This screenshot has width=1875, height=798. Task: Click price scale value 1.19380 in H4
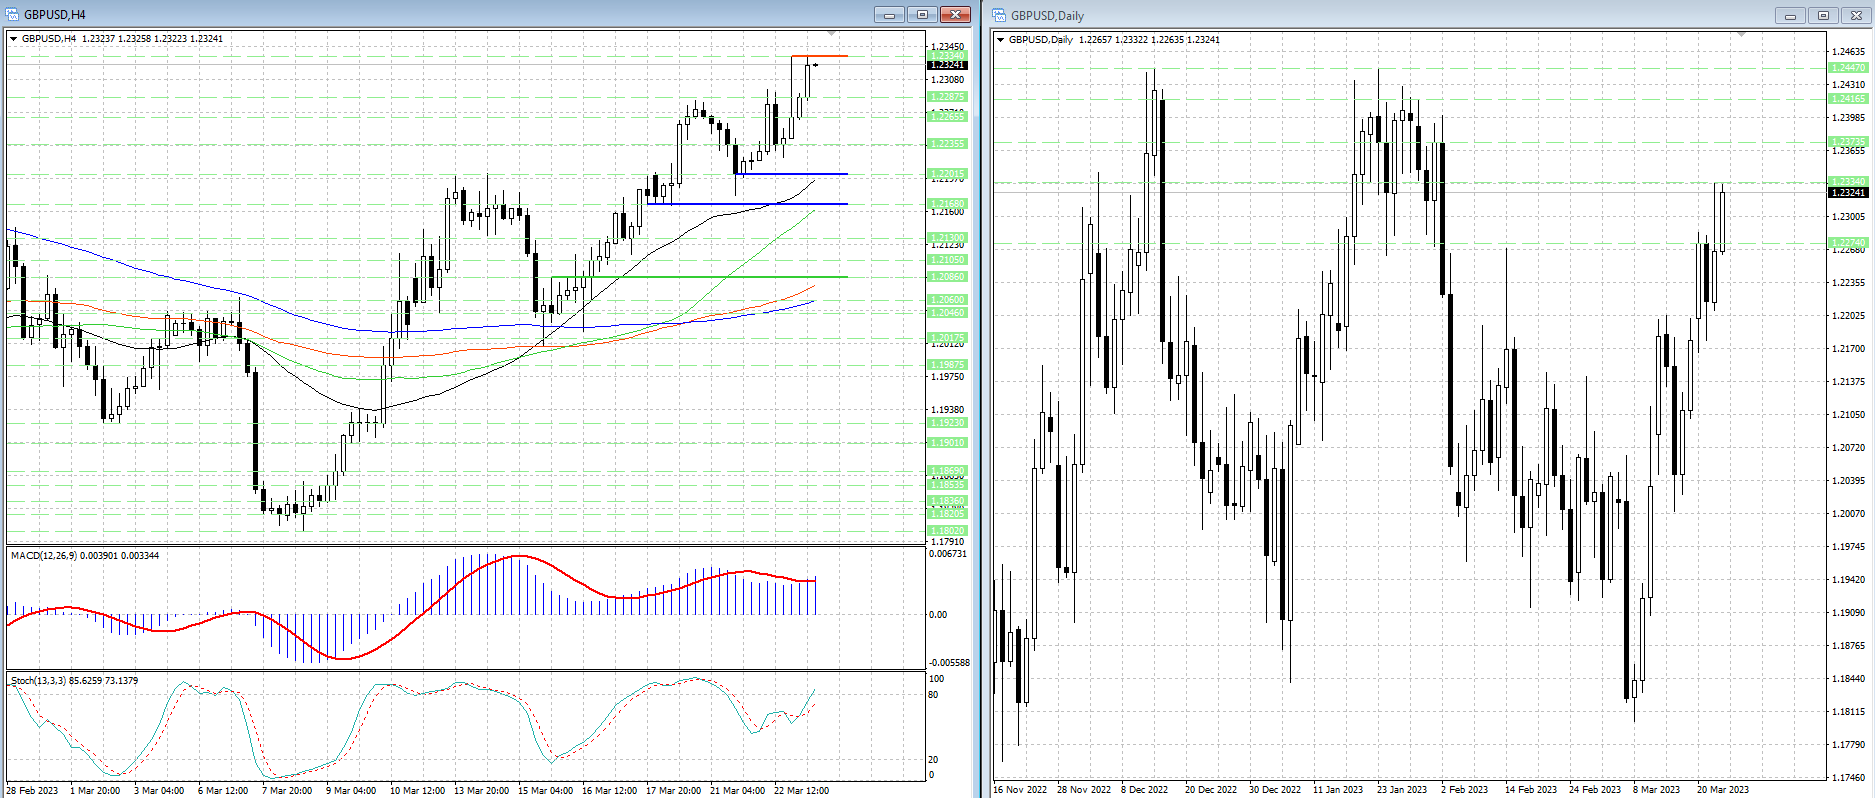click(x=948, y=410)
